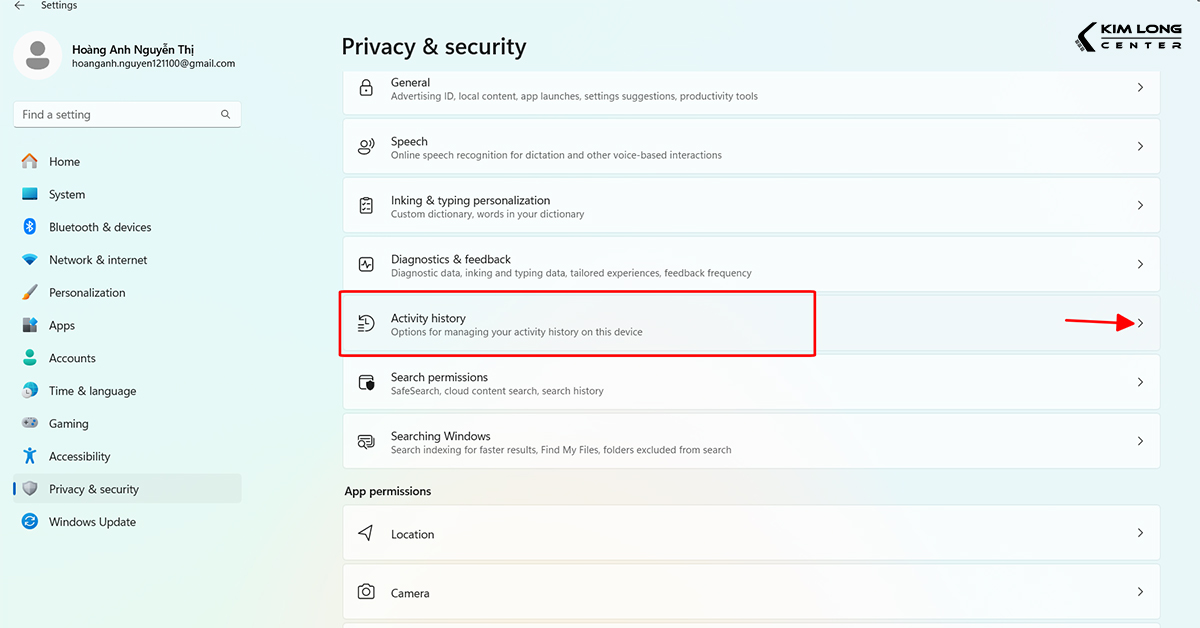This screenshot has height=628, width=1200.
Task: Expand Diagnostics & feedback chevron
Action: pyautogui.click(x=1140, y=265)
